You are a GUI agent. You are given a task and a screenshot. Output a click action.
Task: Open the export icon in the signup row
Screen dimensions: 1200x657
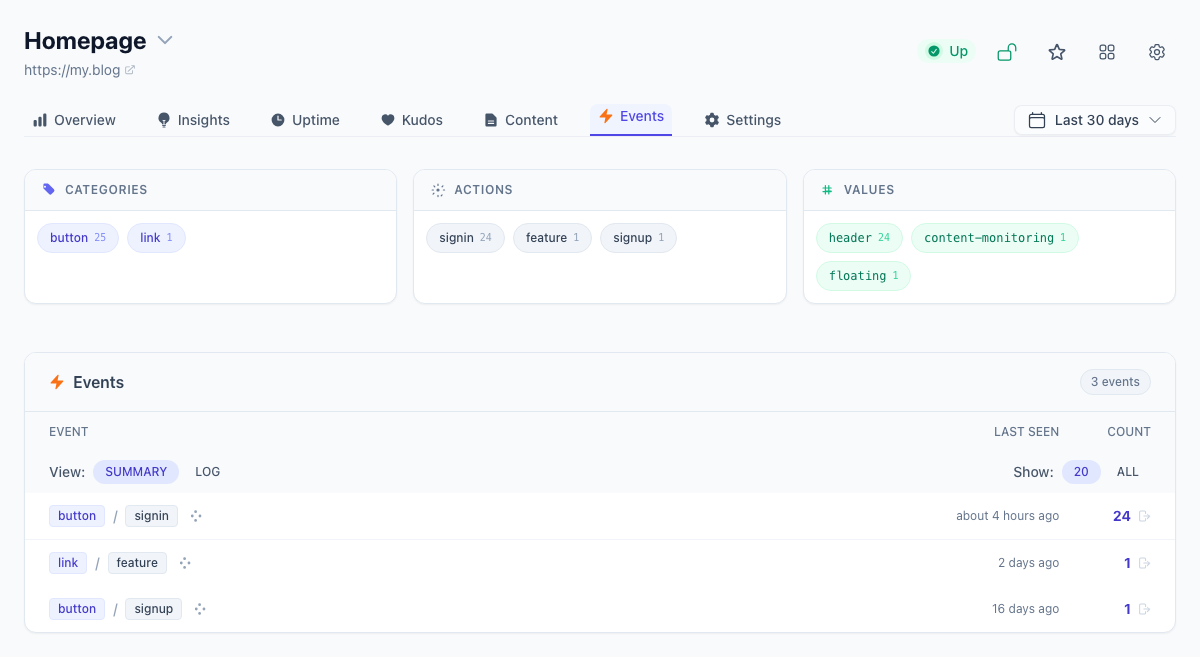1145,609
